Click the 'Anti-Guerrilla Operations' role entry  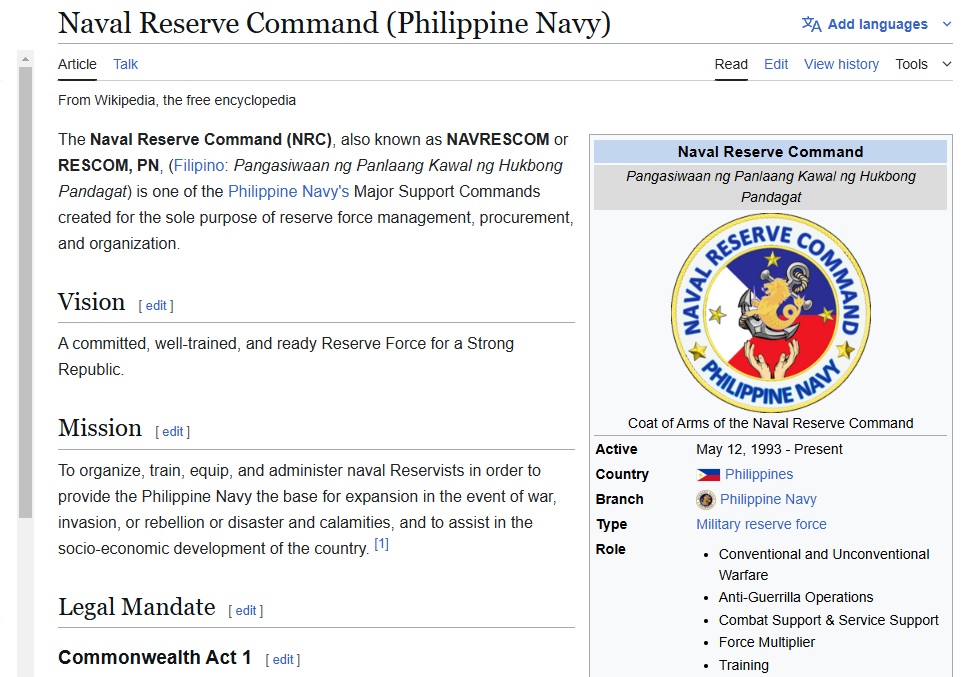pos(796,597)
